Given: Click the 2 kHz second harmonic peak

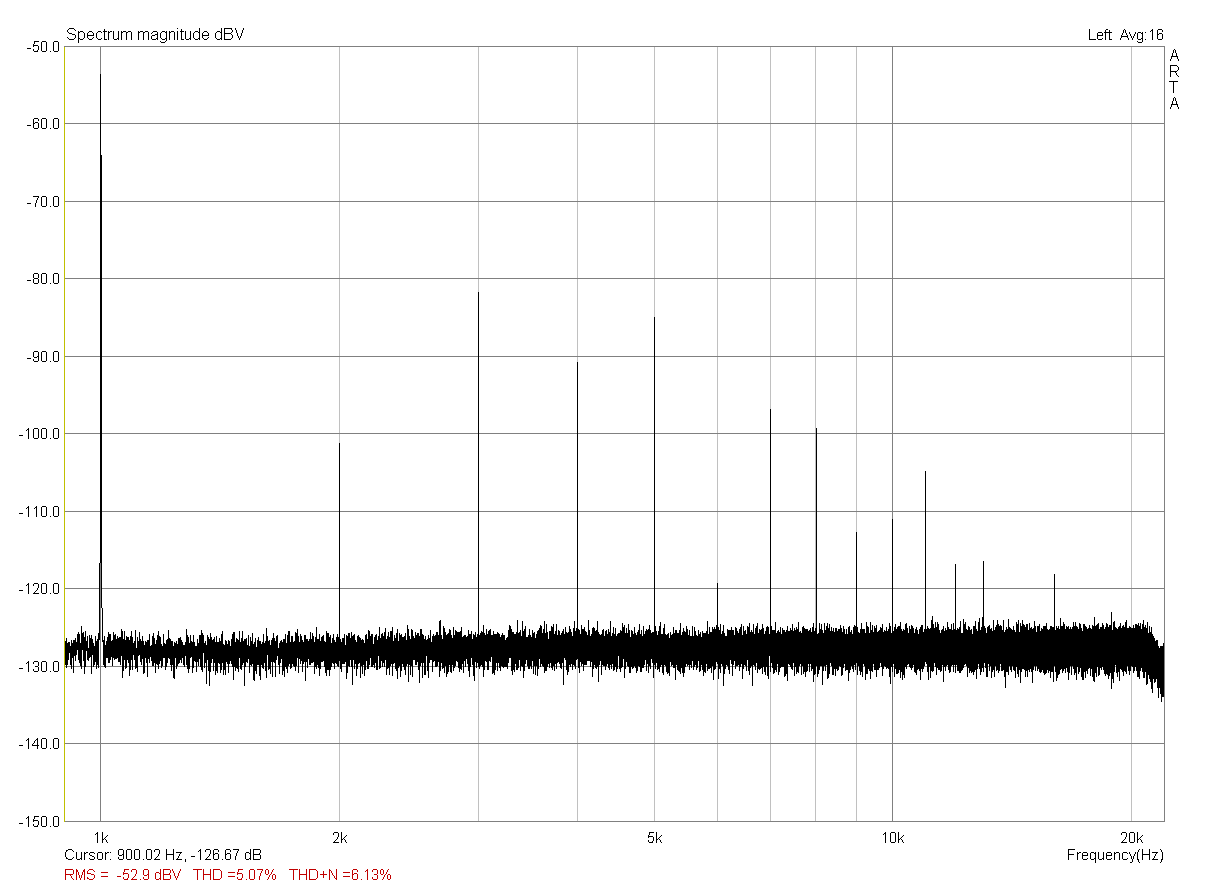Looking at the screenshot, I should pos(340,444).
